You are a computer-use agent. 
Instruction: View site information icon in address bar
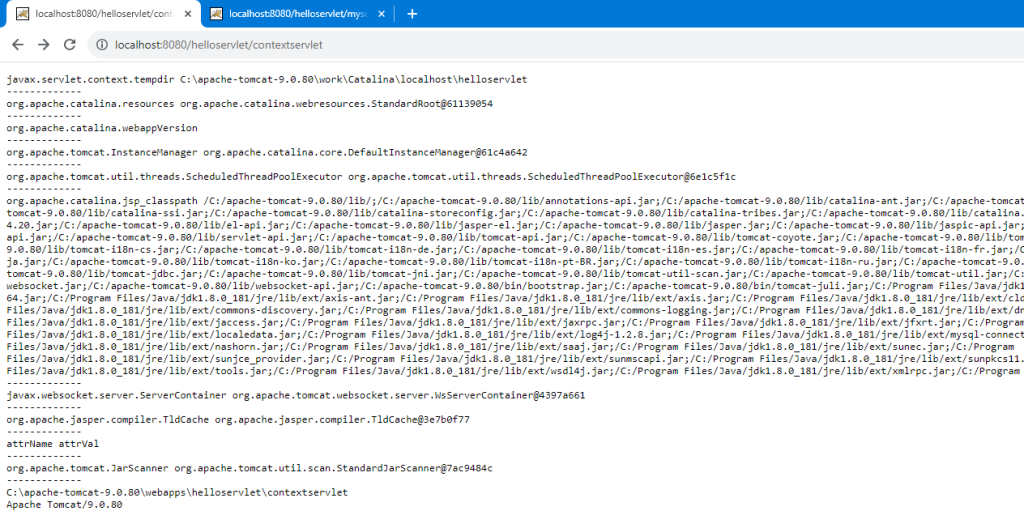coord(102,45)
